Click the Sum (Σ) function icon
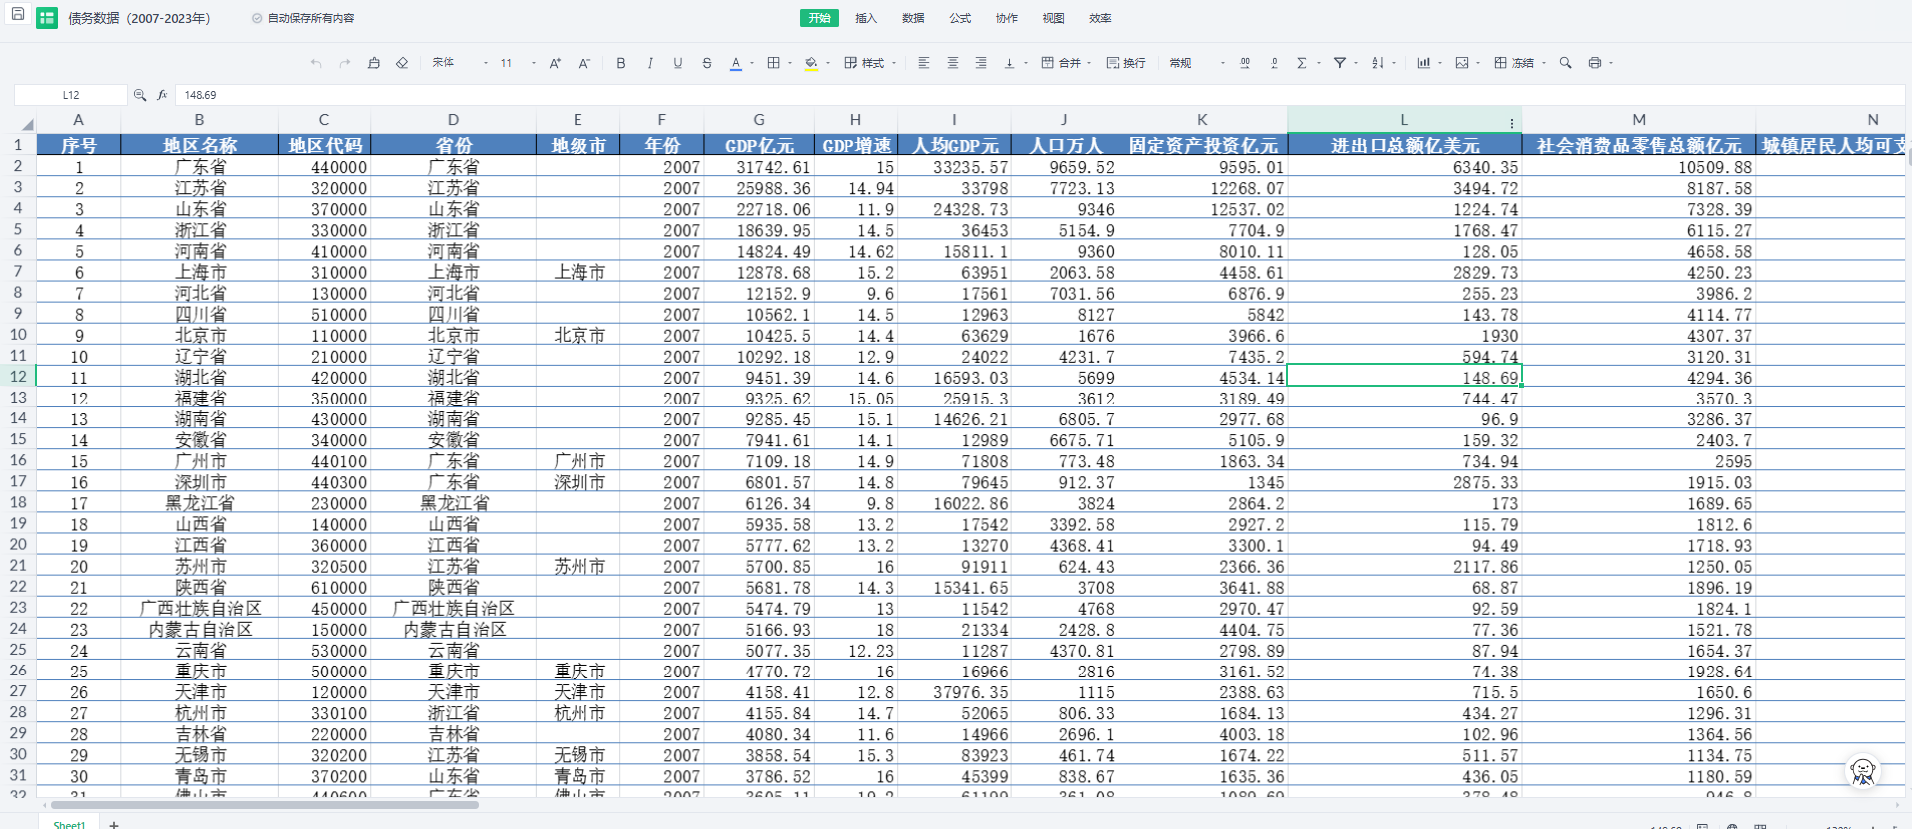 (x=1301, y=63)
